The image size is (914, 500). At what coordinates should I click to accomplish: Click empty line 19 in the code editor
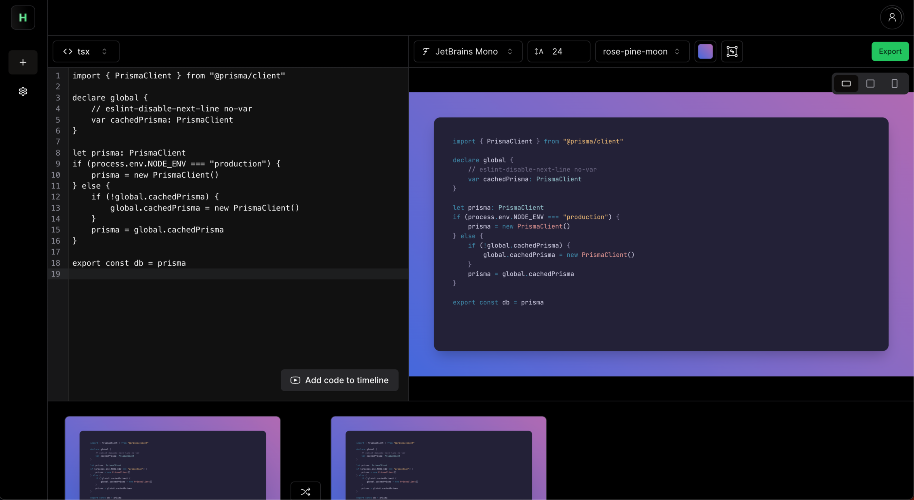(x=238, y=274)
